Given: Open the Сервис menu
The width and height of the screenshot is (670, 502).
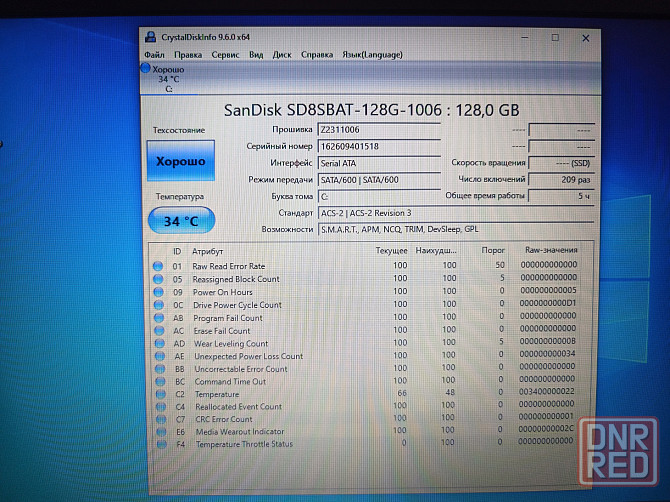Looking at the screenshot, I should coord(225,55).
